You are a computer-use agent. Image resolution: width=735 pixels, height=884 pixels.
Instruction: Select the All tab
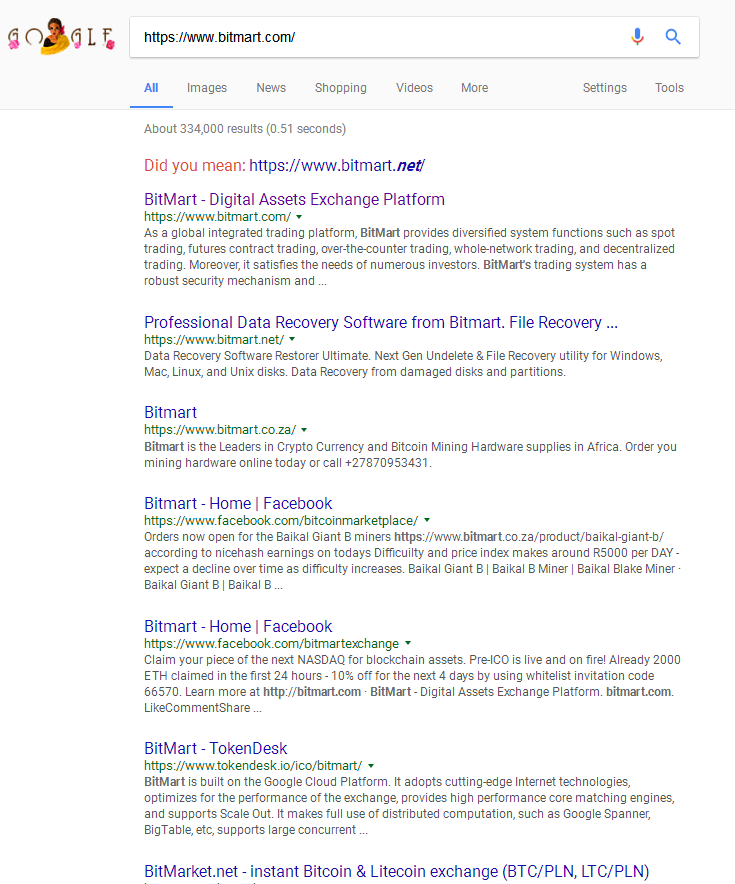(151, 88)
